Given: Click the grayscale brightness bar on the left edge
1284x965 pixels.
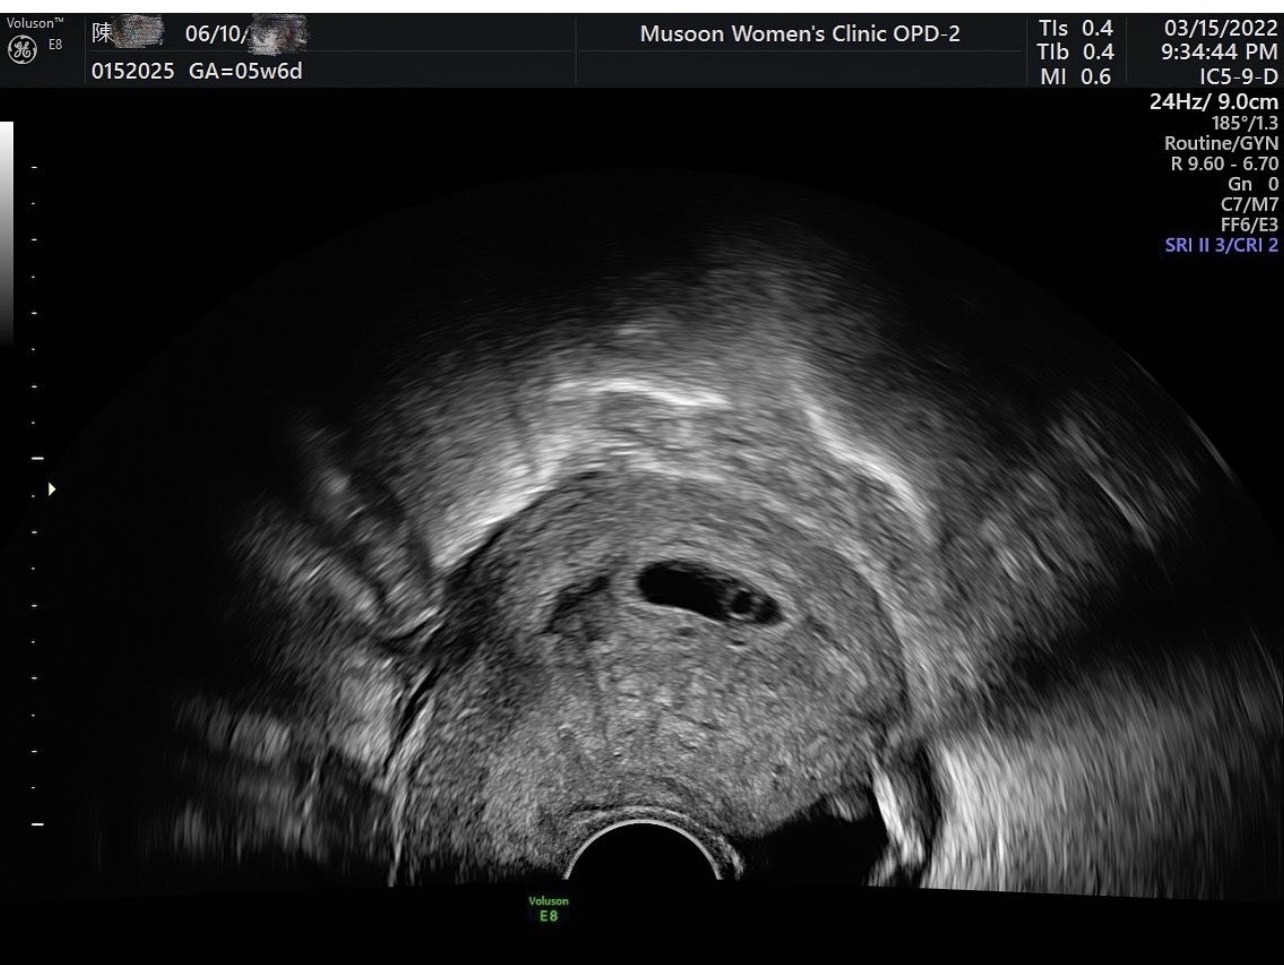Looking at the screenshot, I should pyautogui.click(x=6, y=232).
